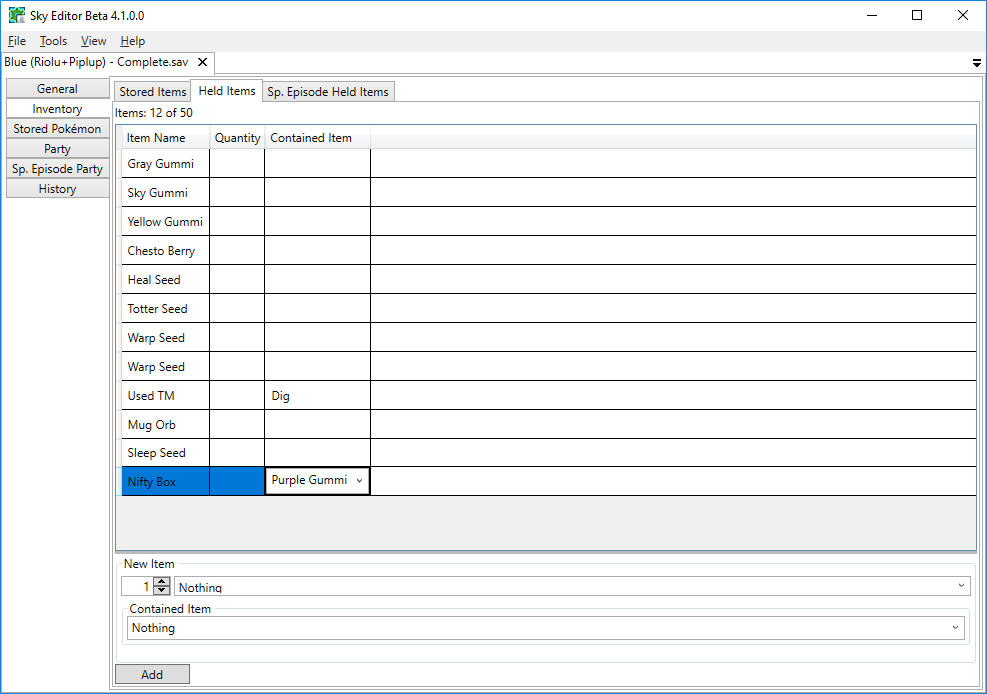Open the Contained Item Nothing dropdown

955,628
